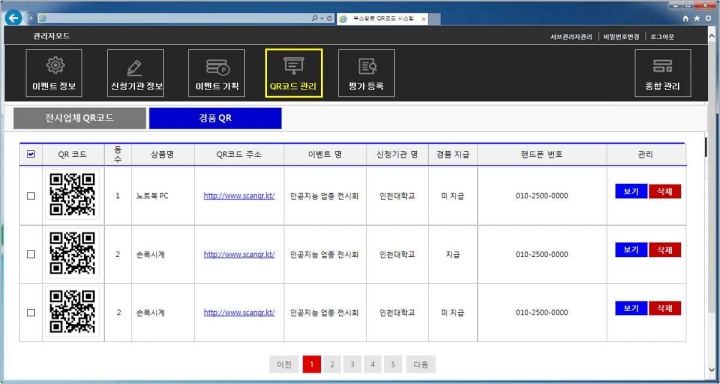
Task: Open the 이벤트 정보 gear icon menu
Action: pos(54,73)
